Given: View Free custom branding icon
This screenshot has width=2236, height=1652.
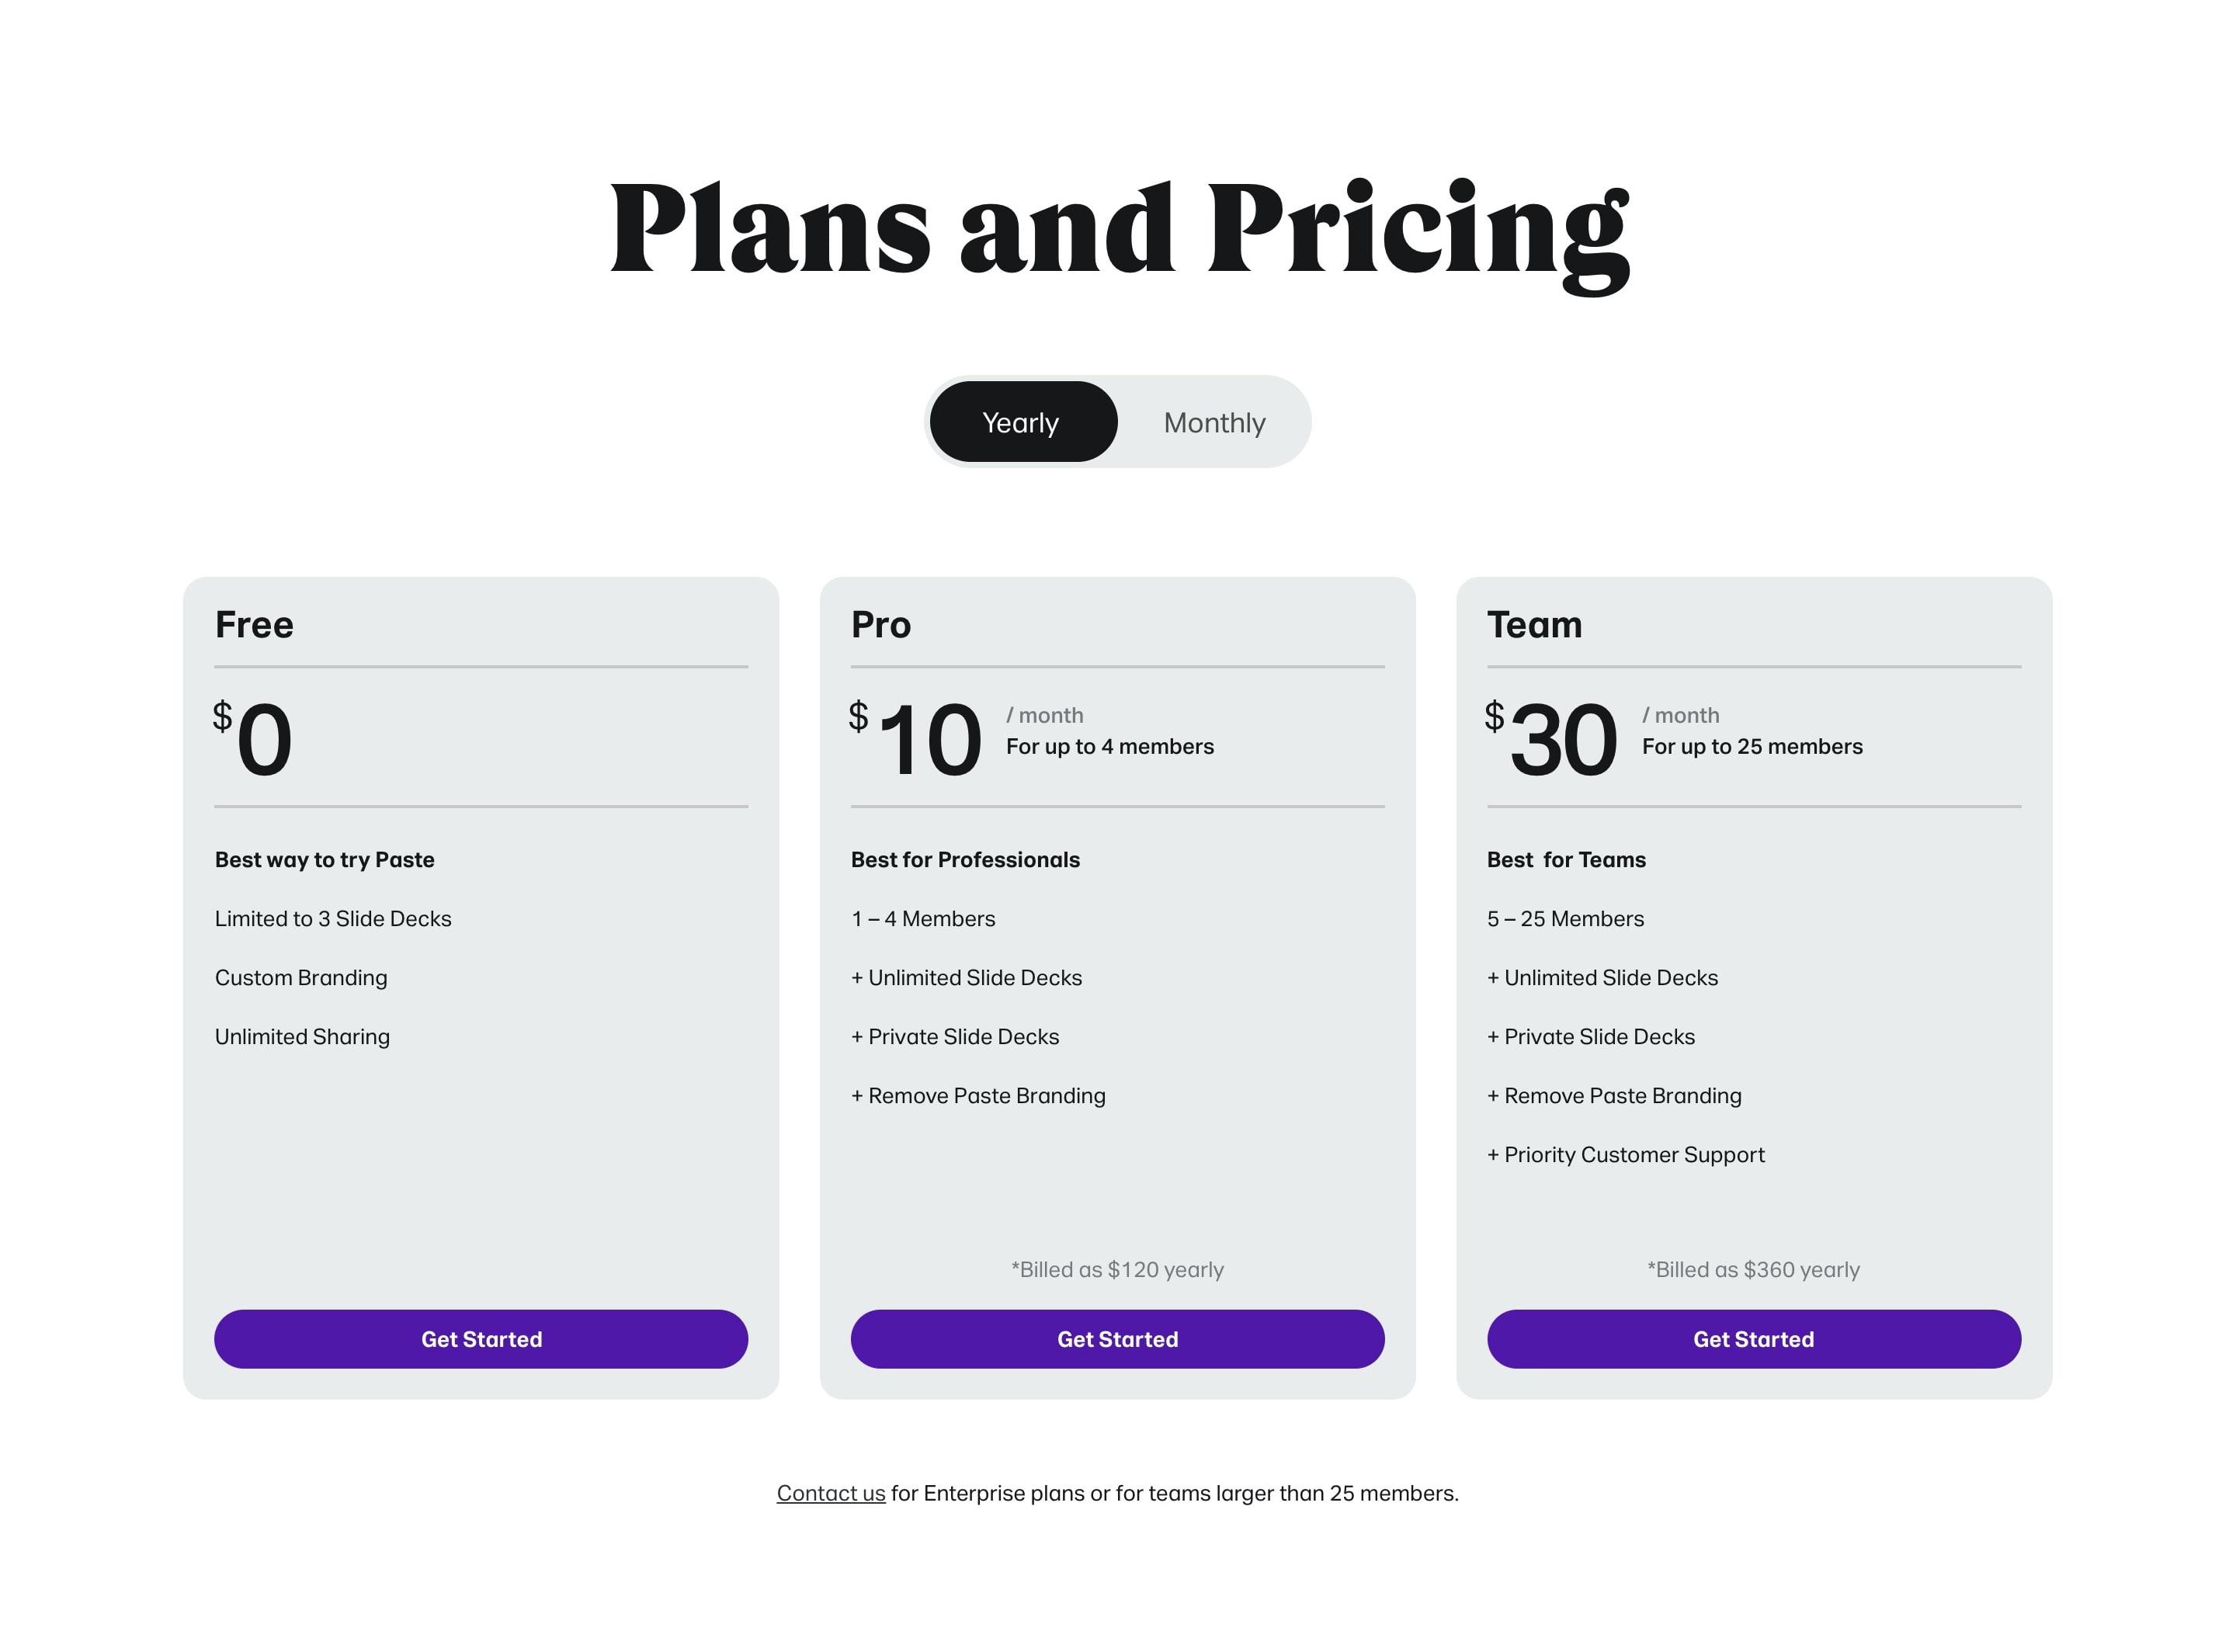Looking at the screenshot, I should coord(300,973).
